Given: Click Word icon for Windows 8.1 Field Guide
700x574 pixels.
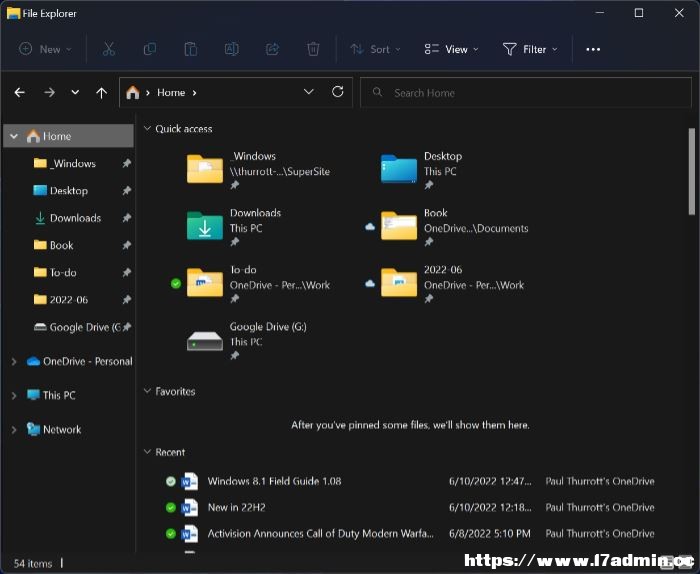Looking at the screenshot, I should 189,481.
